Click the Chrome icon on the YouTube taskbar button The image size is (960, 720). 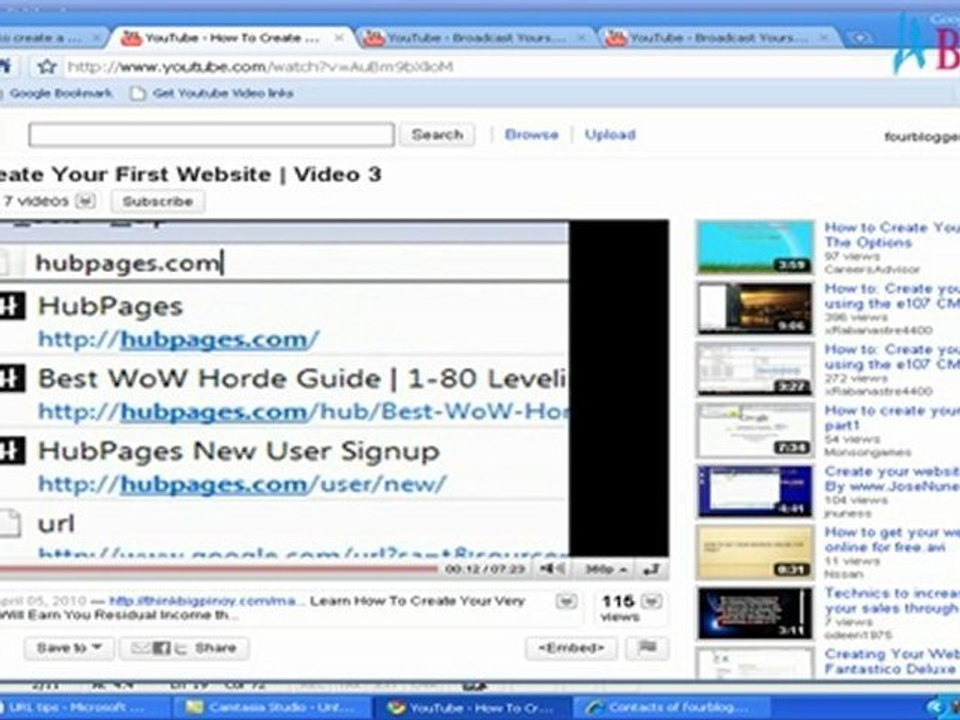[x=397, y=708]
